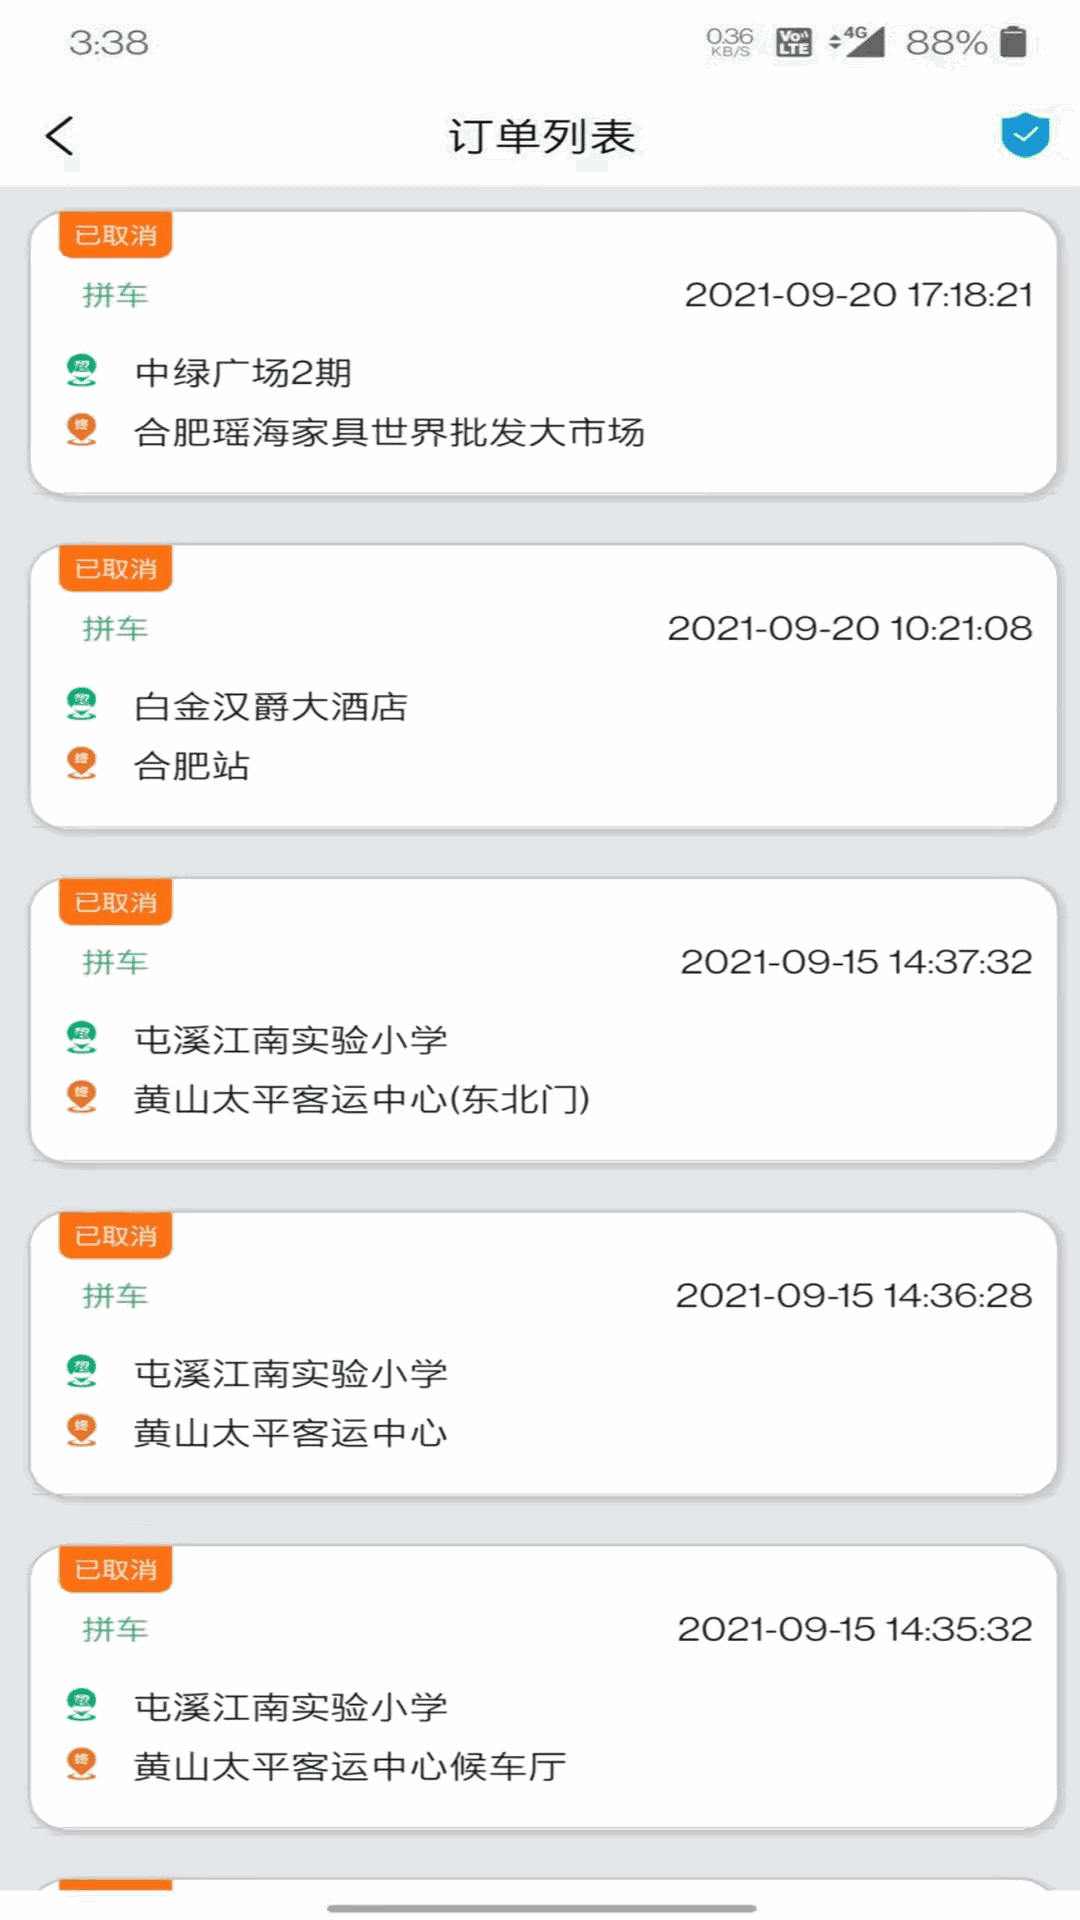
Task: Tap the 合肥站 destination text
Action: click(x=192, y=766)
